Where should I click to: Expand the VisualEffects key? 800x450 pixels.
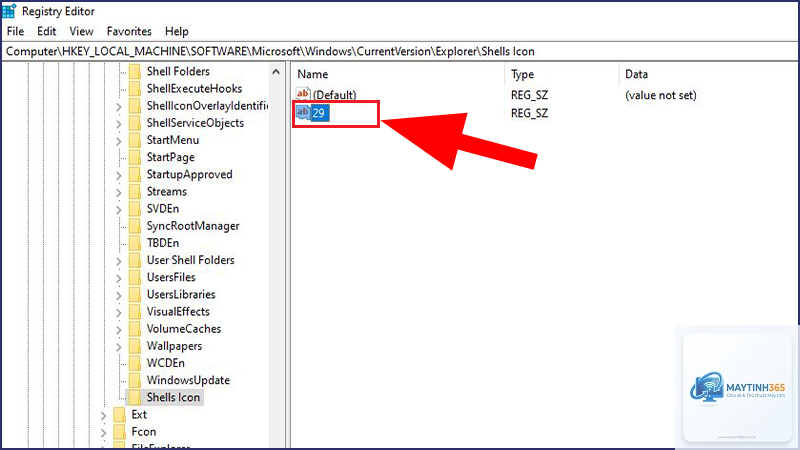[118, 312]
